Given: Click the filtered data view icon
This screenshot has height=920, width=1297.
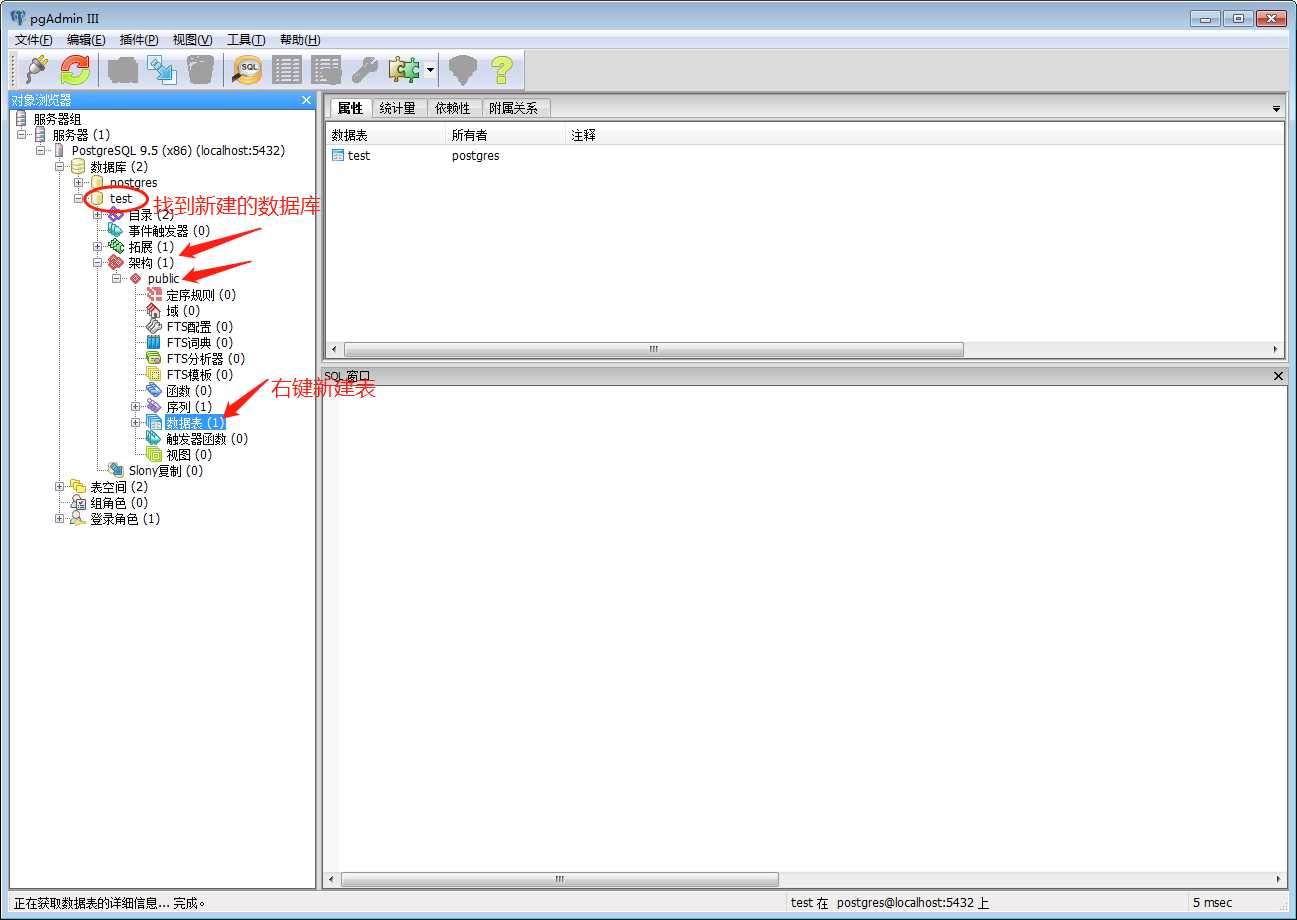Looking at the screenshot, I should 326,69.
